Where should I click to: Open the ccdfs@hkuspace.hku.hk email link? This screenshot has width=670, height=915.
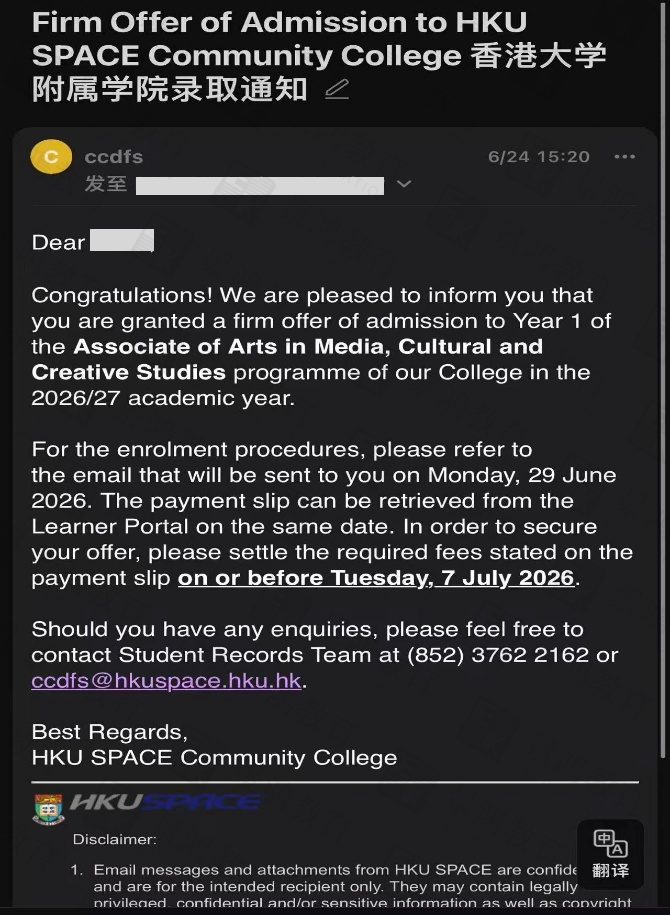pyautogui.click(x=166, y=680)
